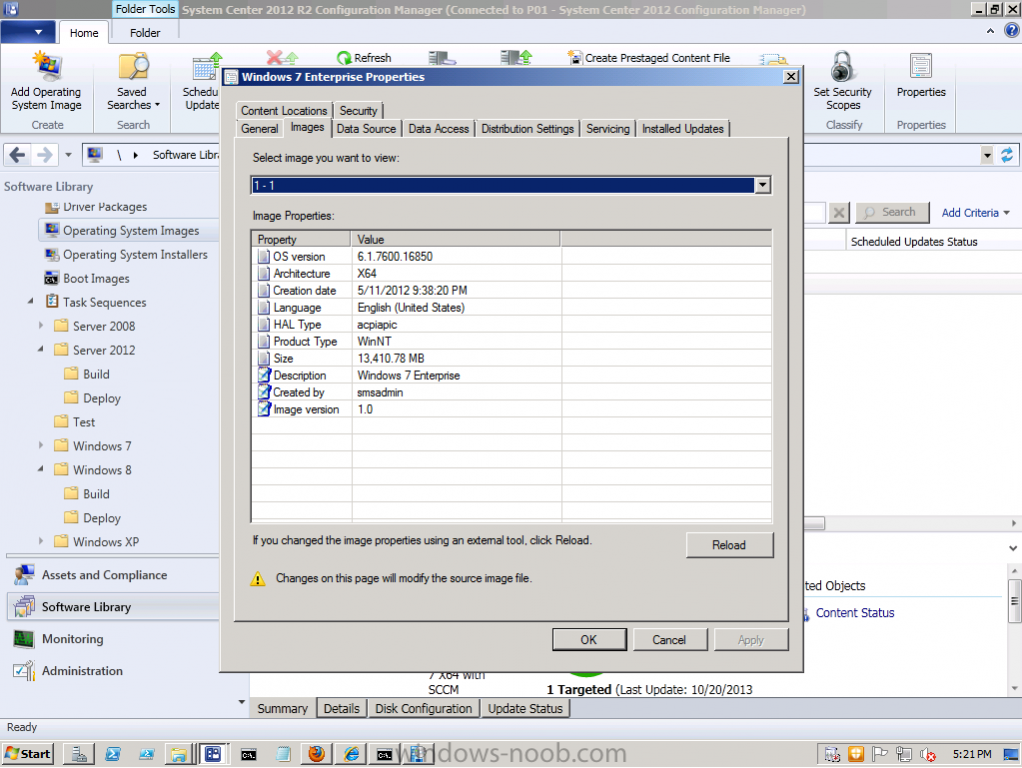
Task: Open the Add Criteria dropdown
Action: tap(975, 213)
